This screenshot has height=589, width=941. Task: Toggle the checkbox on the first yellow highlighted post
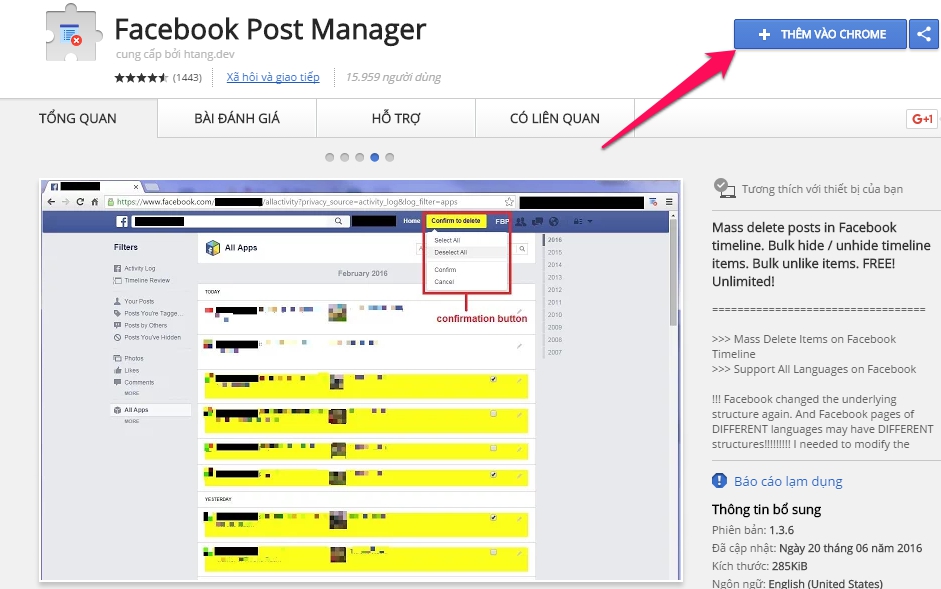(x=494, y=380)
